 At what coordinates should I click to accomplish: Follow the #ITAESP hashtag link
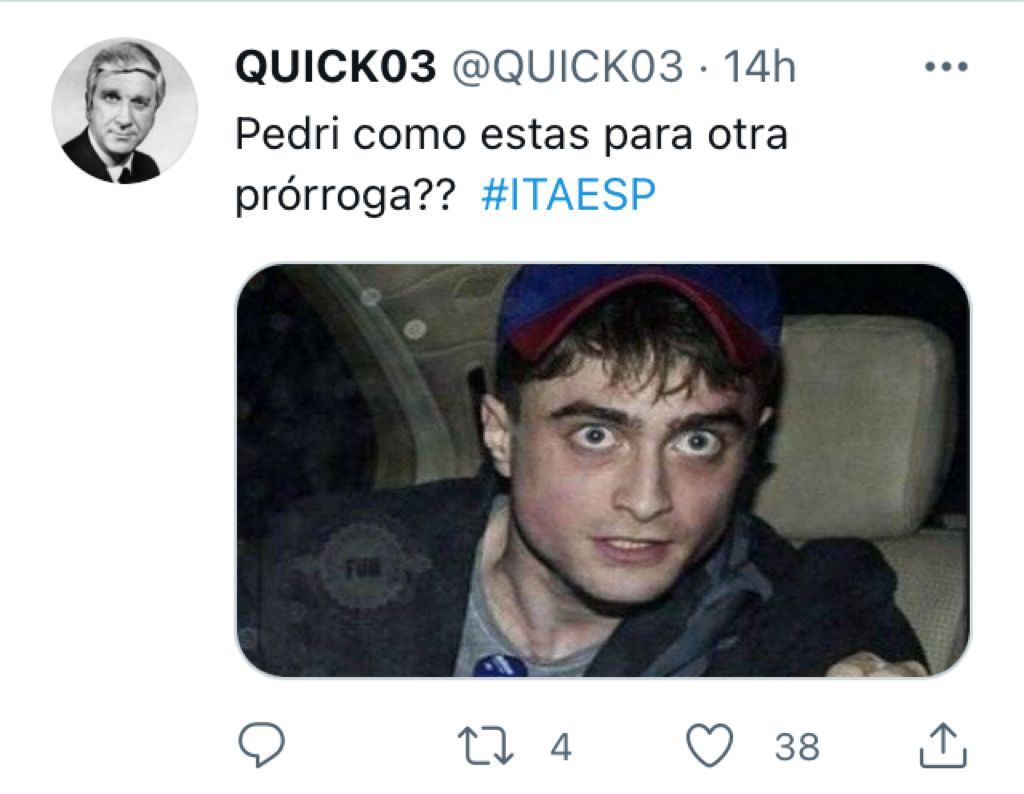568,195
